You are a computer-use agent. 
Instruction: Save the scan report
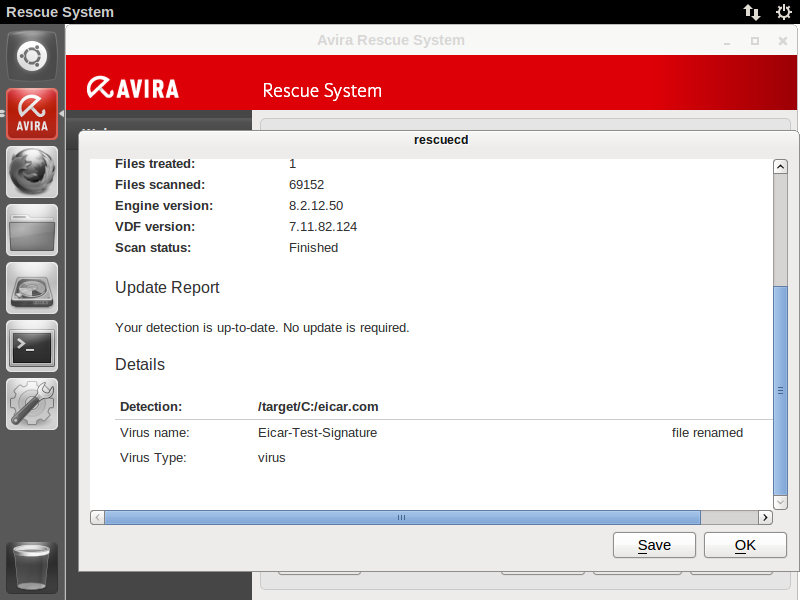(x=654, y=545)
